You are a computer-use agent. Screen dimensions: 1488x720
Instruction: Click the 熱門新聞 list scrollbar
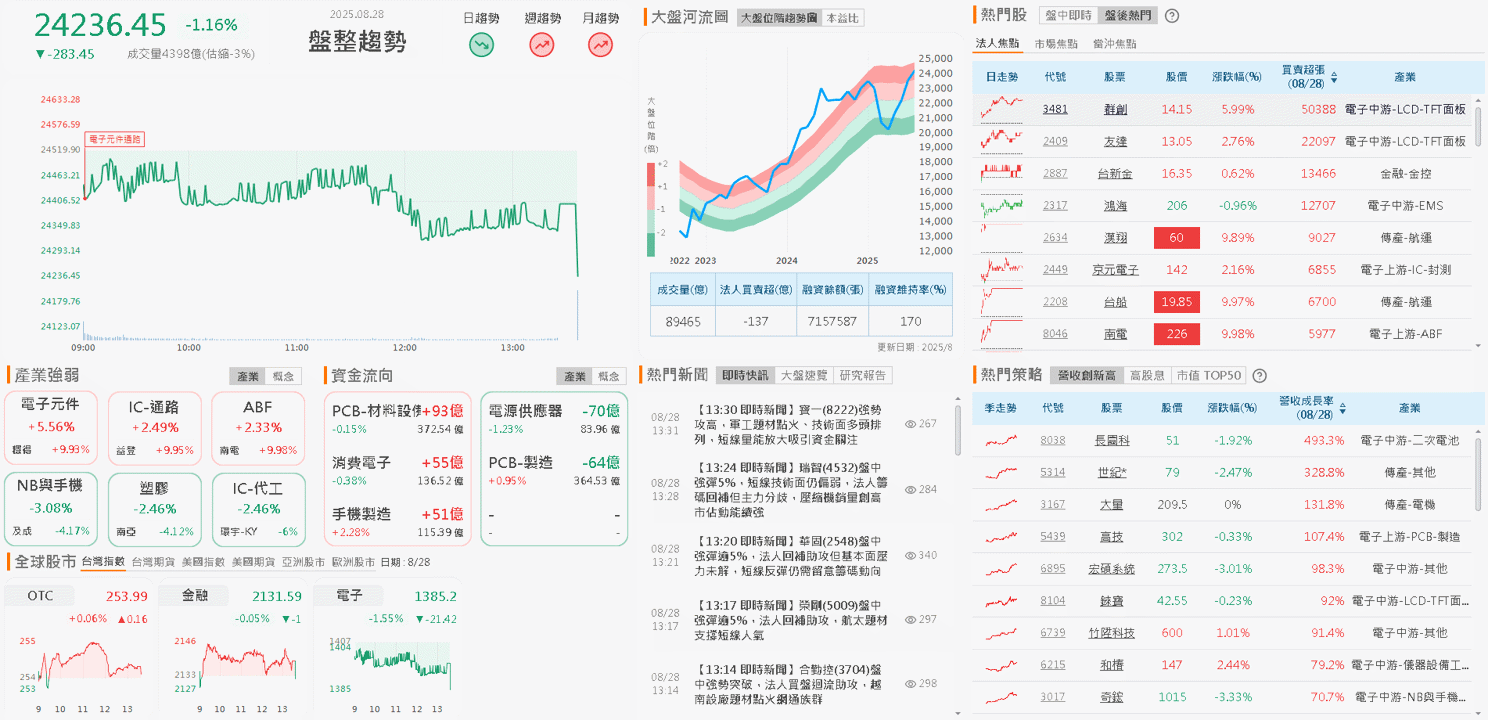(957, 430)
